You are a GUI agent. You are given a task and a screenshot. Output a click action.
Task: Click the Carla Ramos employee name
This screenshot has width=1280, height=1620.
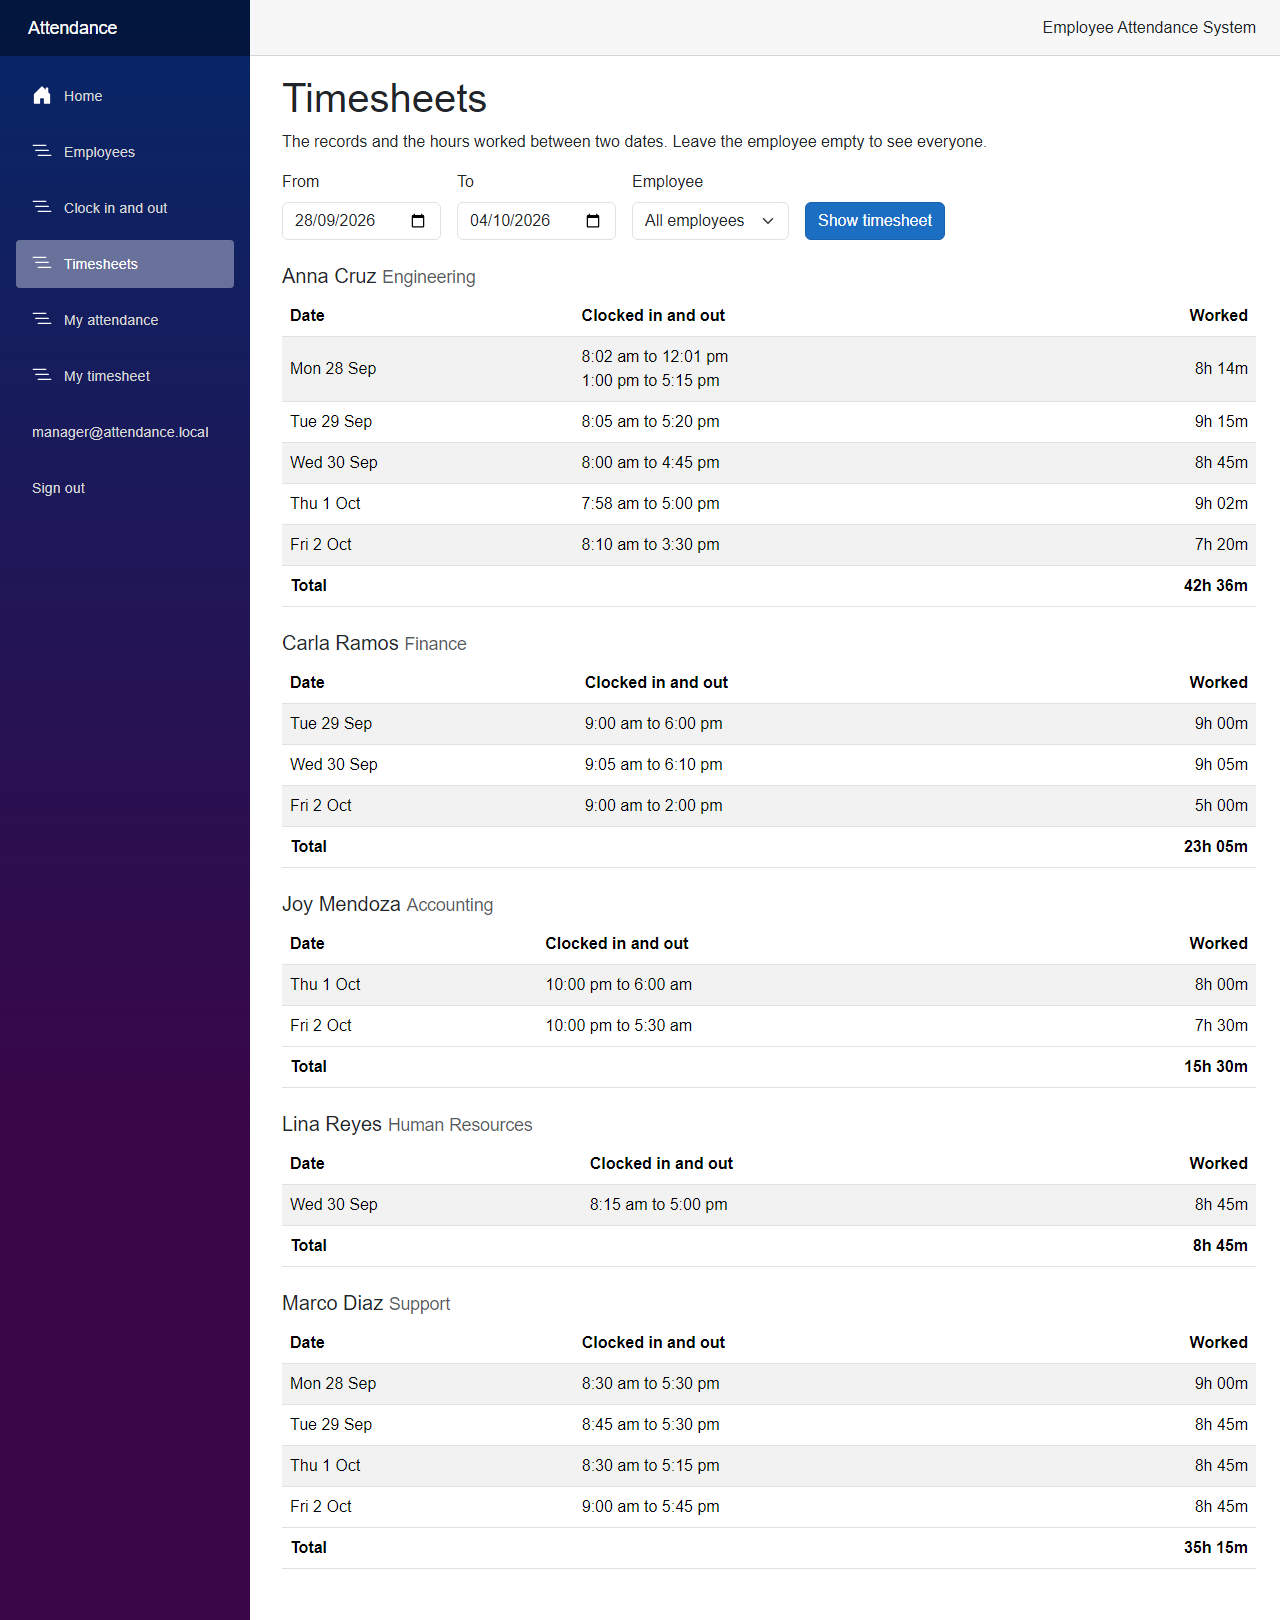[x=340, y=643]
